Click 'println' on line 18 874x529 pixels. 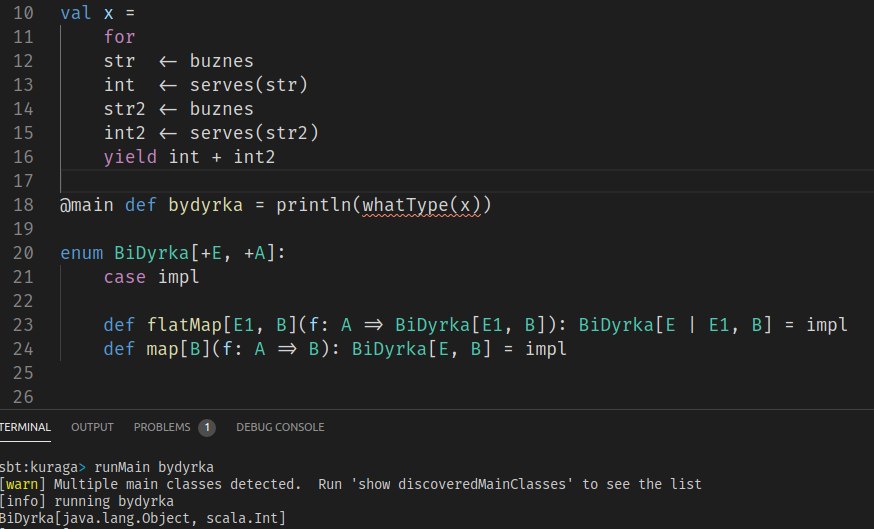tap(313, 205)
